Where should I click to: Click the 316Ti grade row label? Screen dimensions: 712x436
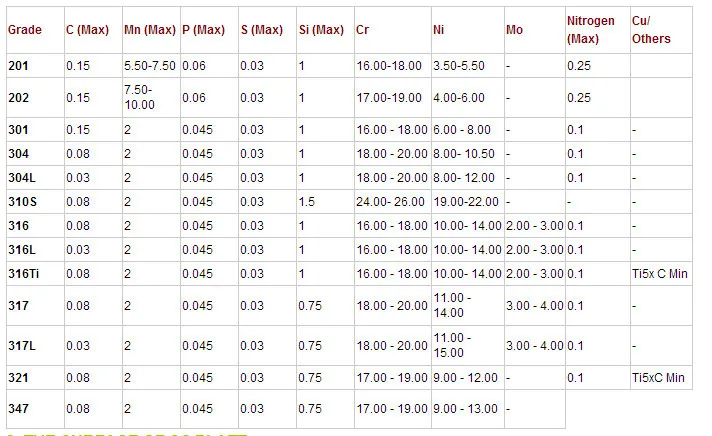coord(24,273)
